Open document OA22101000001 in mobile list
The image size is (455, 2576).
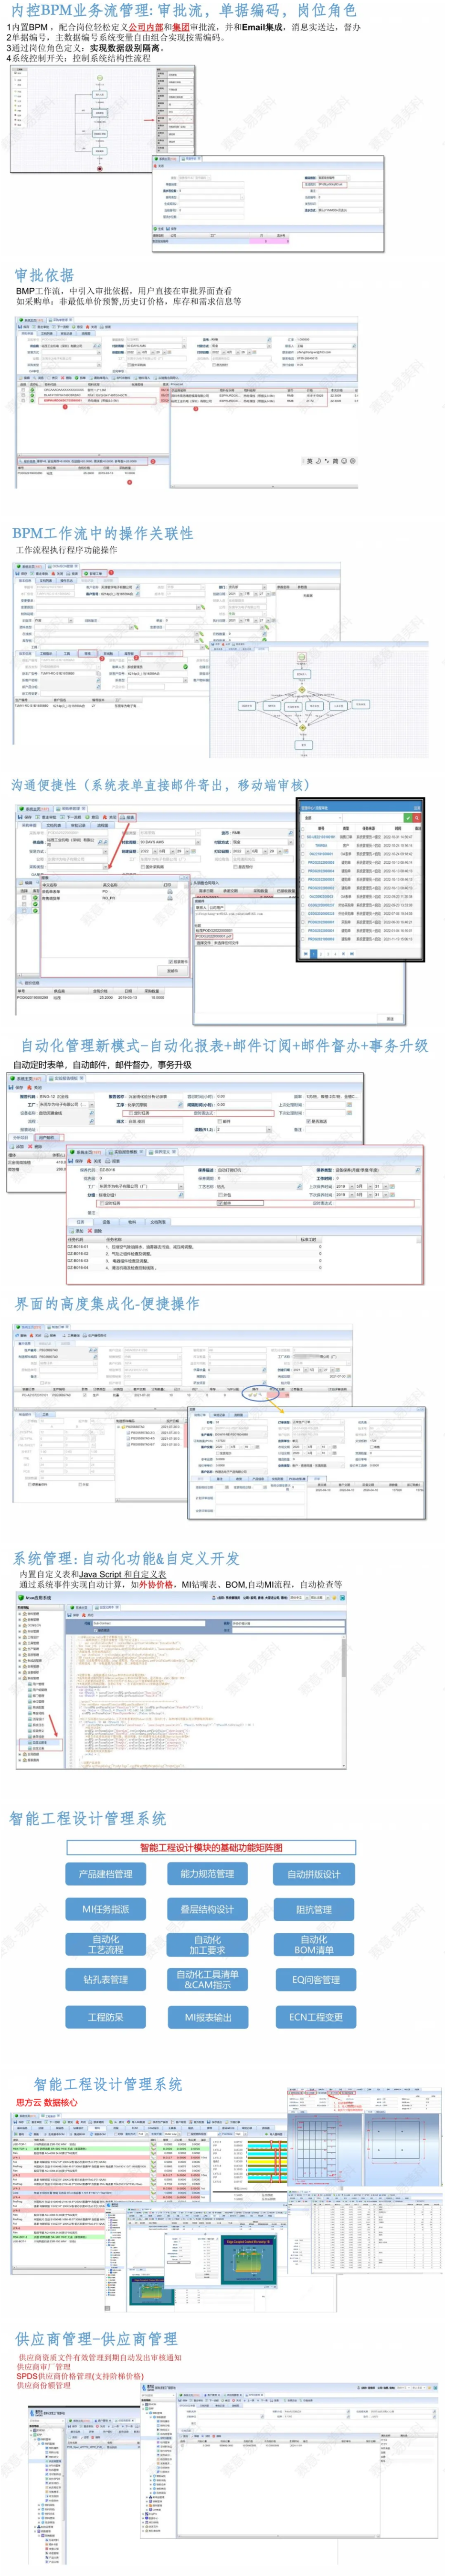point(322,854)
